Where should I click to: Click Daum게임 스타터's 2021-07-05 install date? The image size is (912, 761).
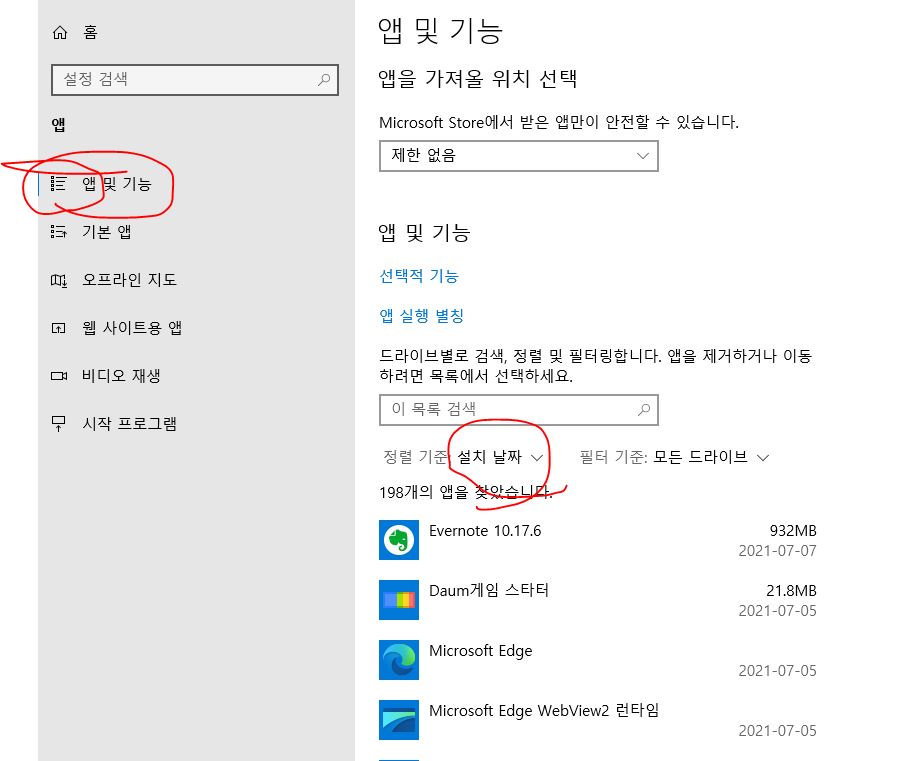coord(778,610)
